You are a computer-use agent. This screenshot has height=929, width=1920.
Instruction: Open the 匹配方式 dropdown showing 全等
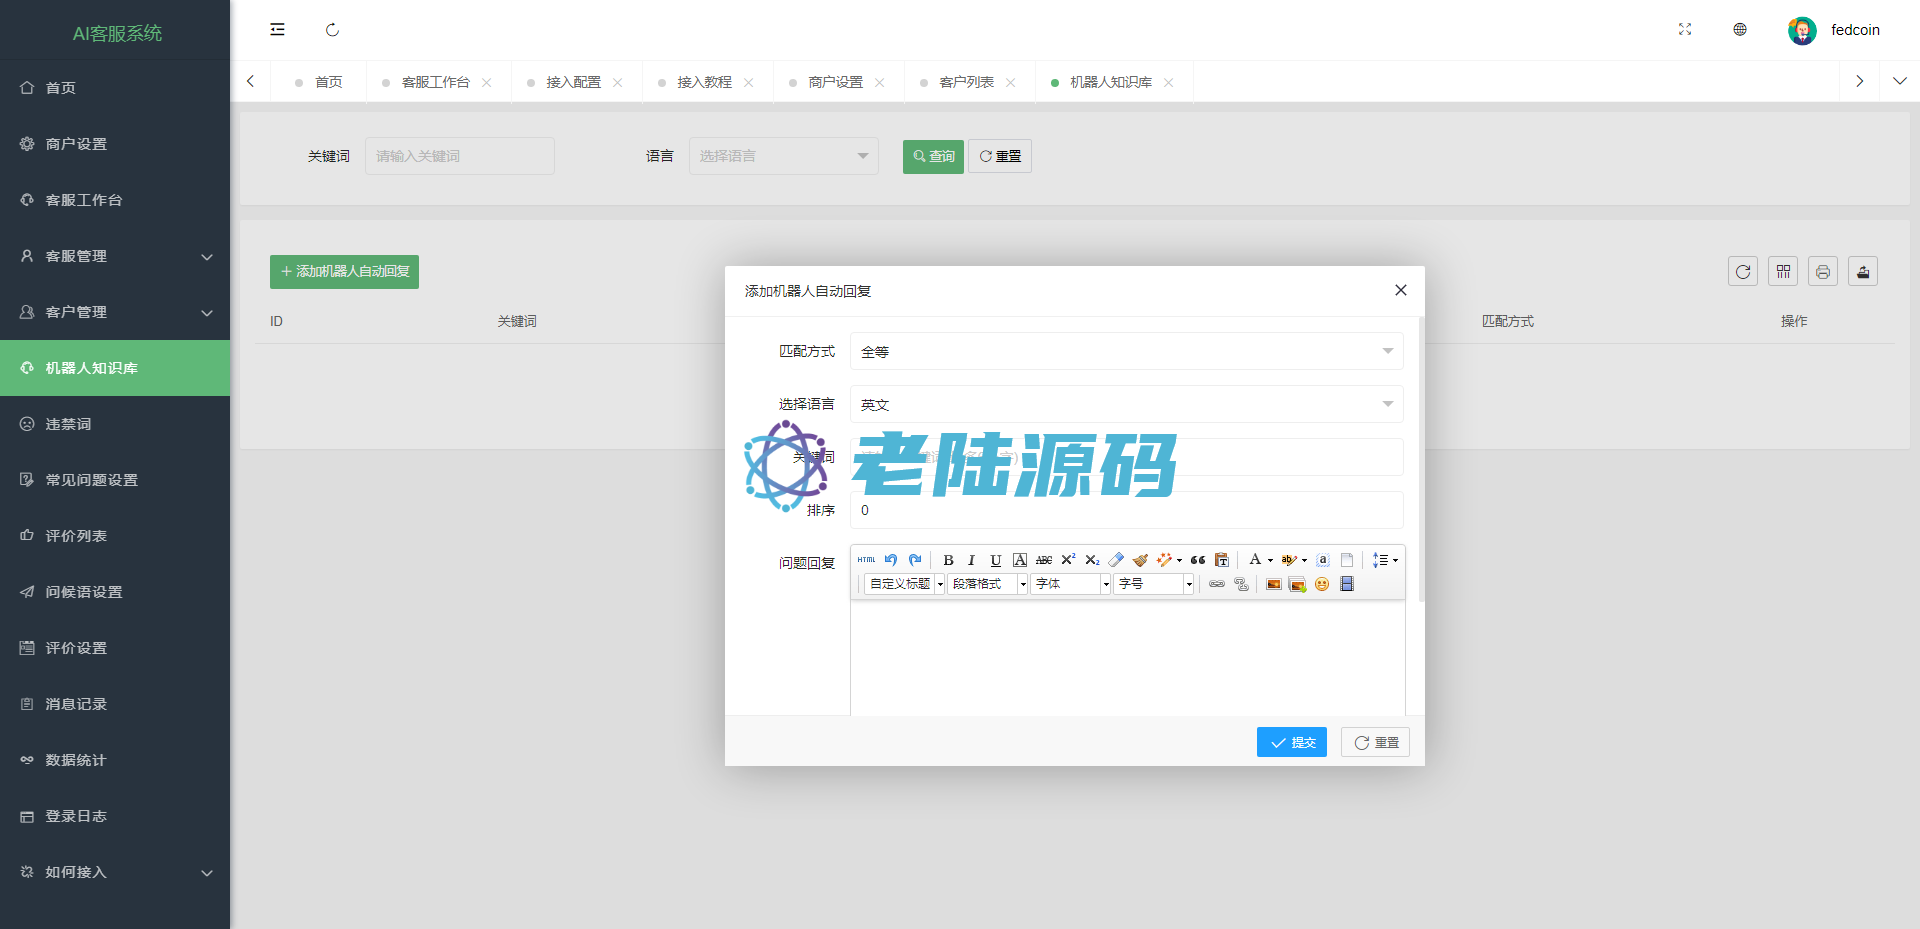[x=1126, y=351]
